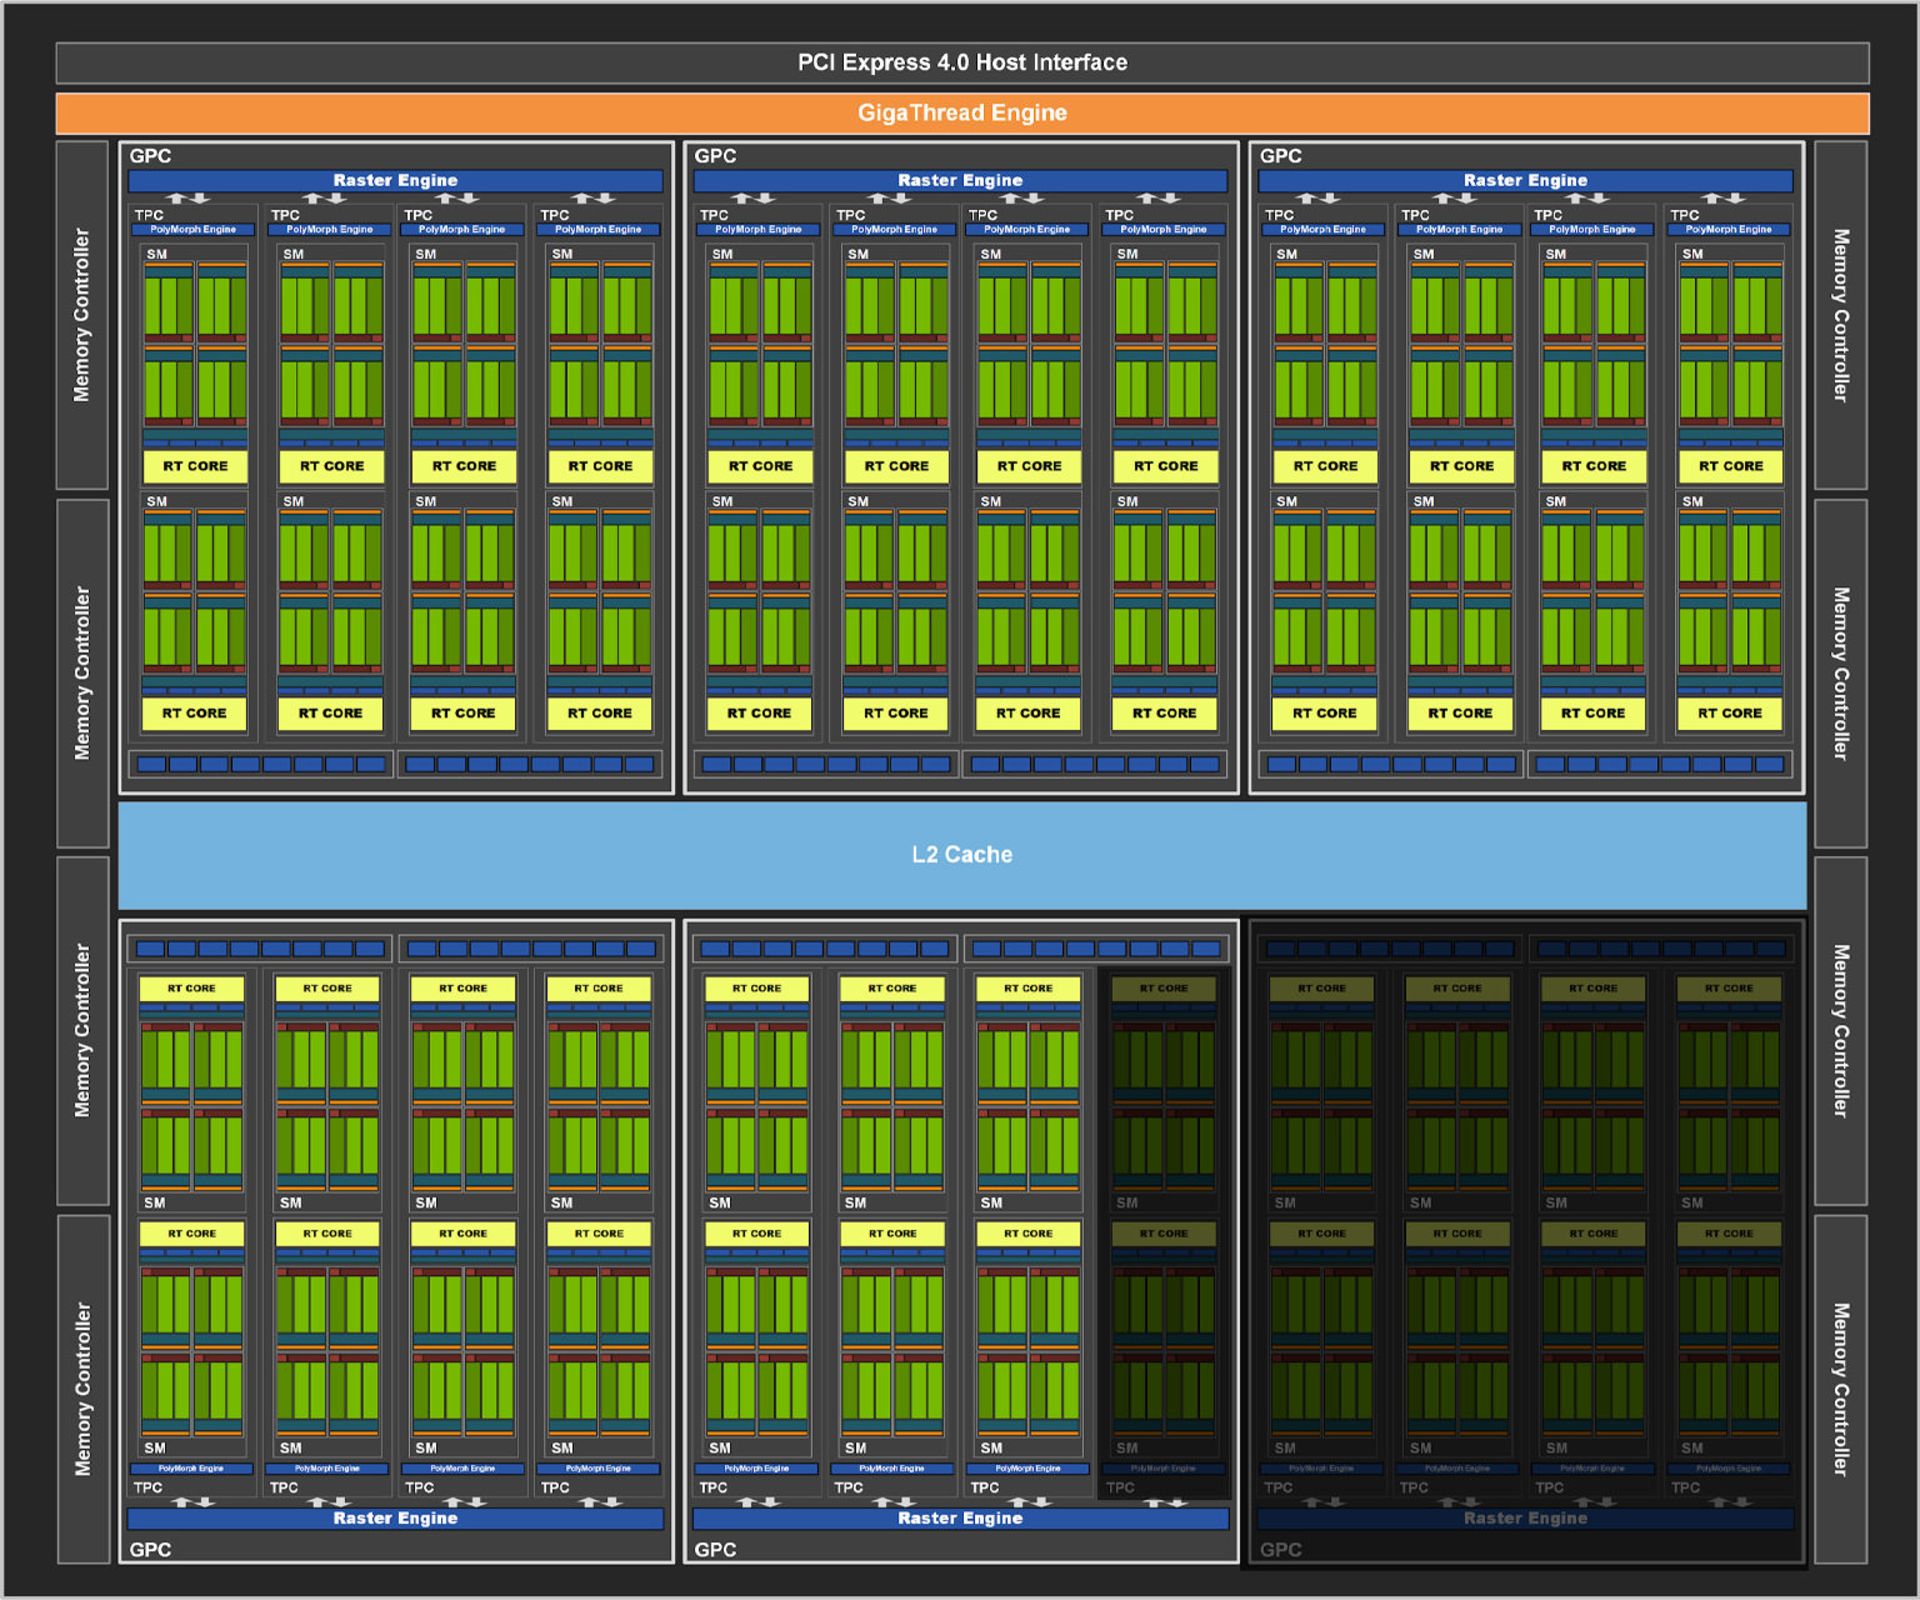Click the topmost left Memory Controller block
The image size is (1920, 1600).
pos(82,315)
